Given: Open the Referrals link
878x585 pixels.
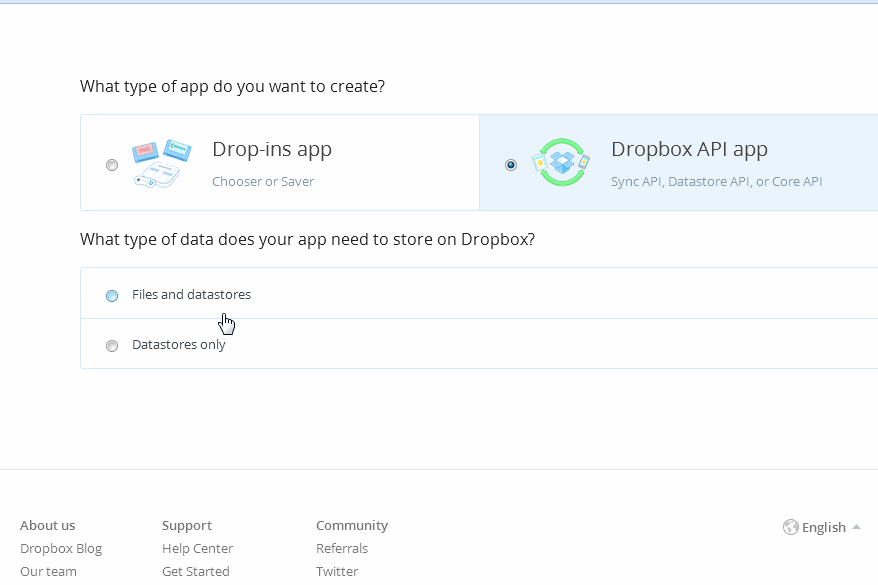Looking at the screenshot, I should coord(342,549).
